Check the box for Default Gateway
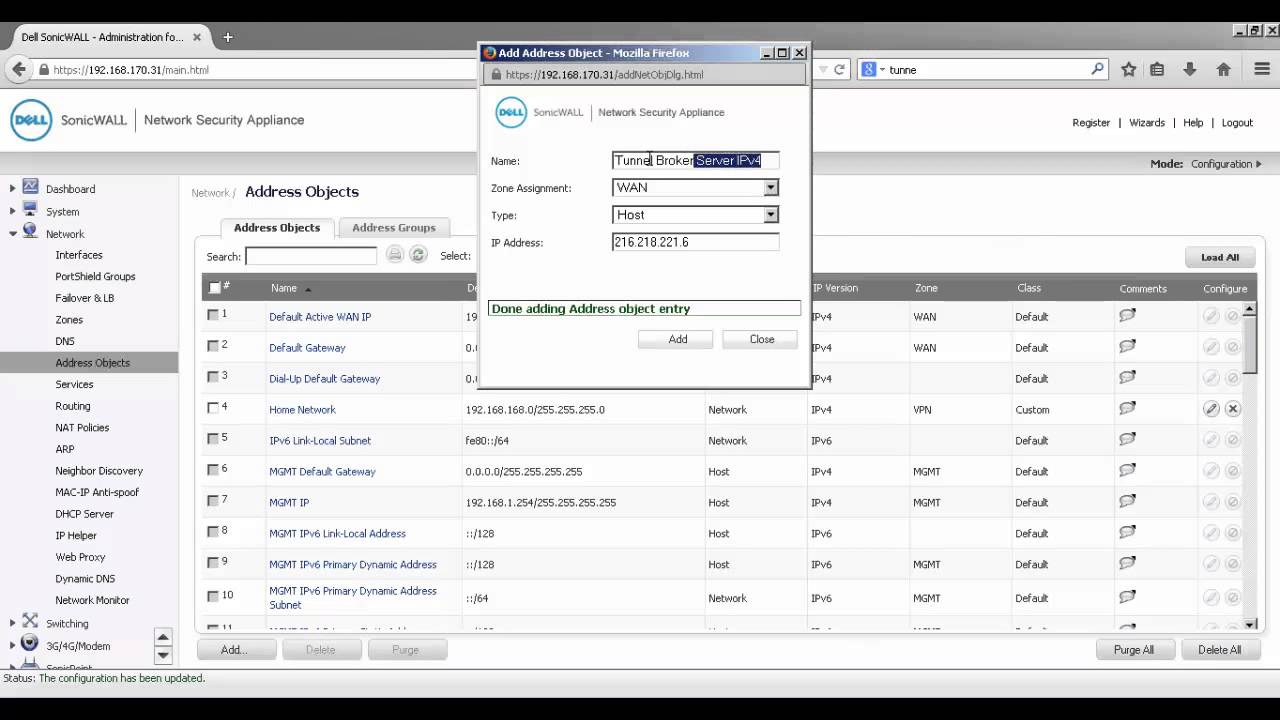This screenshot has height=720, width=1280. coord(213,345)
